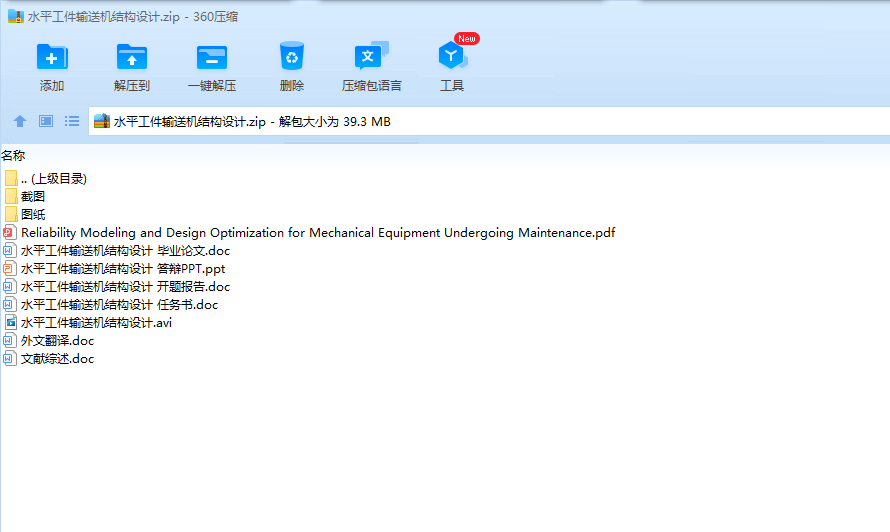This screenshot has width=890, height=532.
Task: Select the 截图 folder name
Action: [33, 196]
